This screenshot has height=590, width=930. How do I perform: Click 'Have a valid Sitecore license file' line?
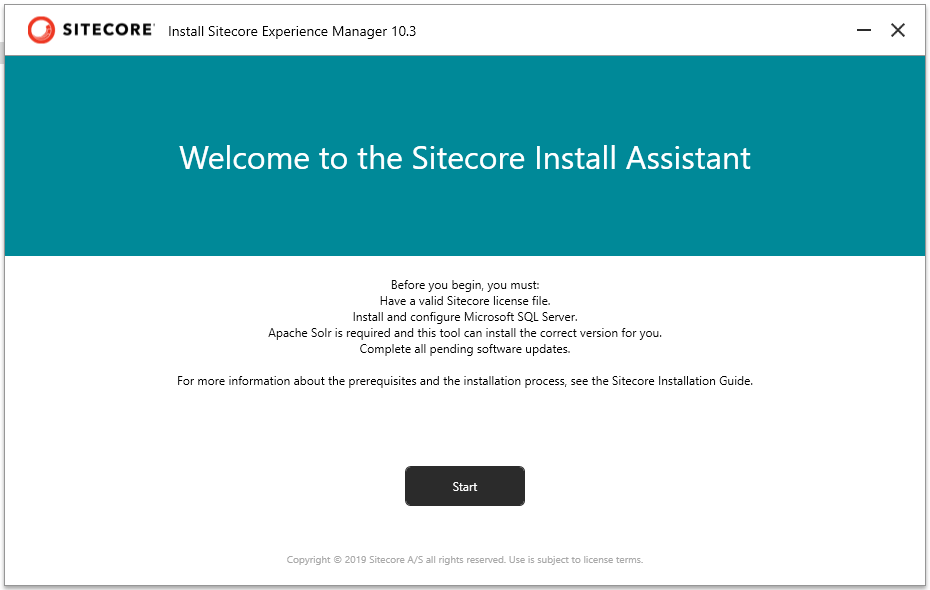click(464, 301)
